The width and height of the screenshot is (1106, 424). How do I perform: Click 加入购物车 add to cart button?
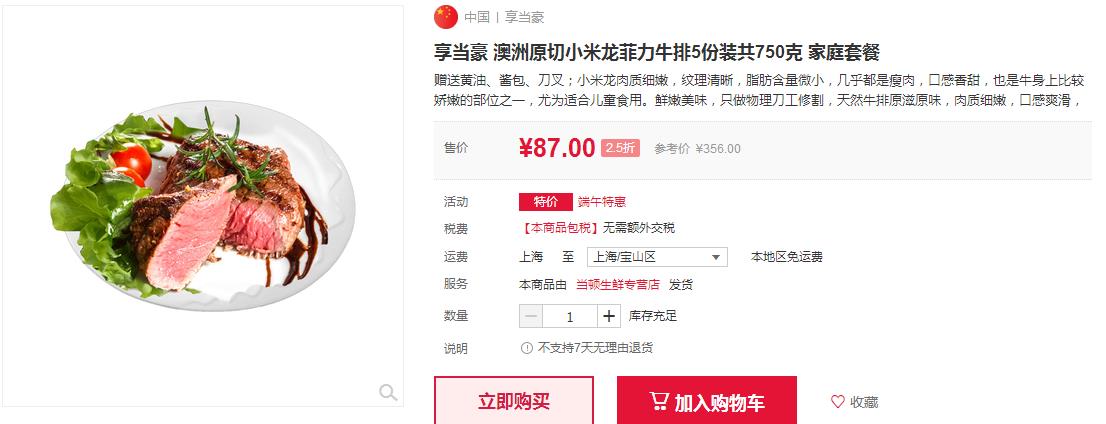(x=707, y=401)
